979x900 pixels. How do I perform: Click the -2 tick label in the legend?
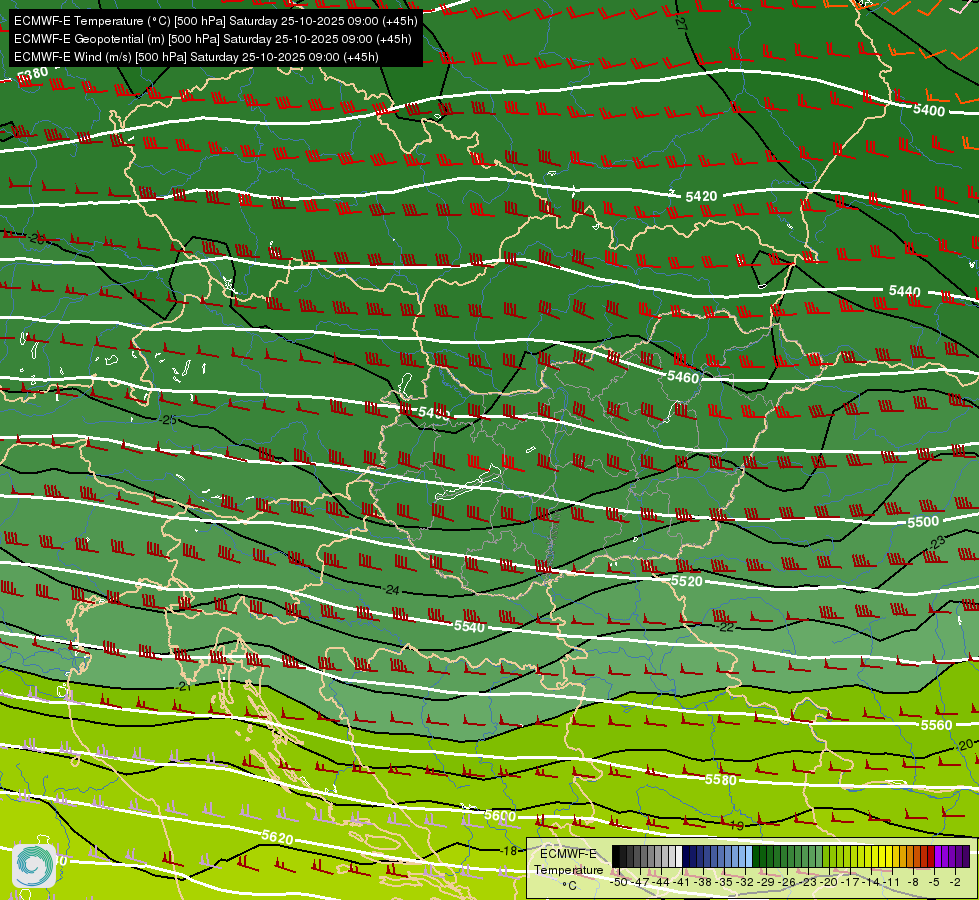[x=955, y=882]
